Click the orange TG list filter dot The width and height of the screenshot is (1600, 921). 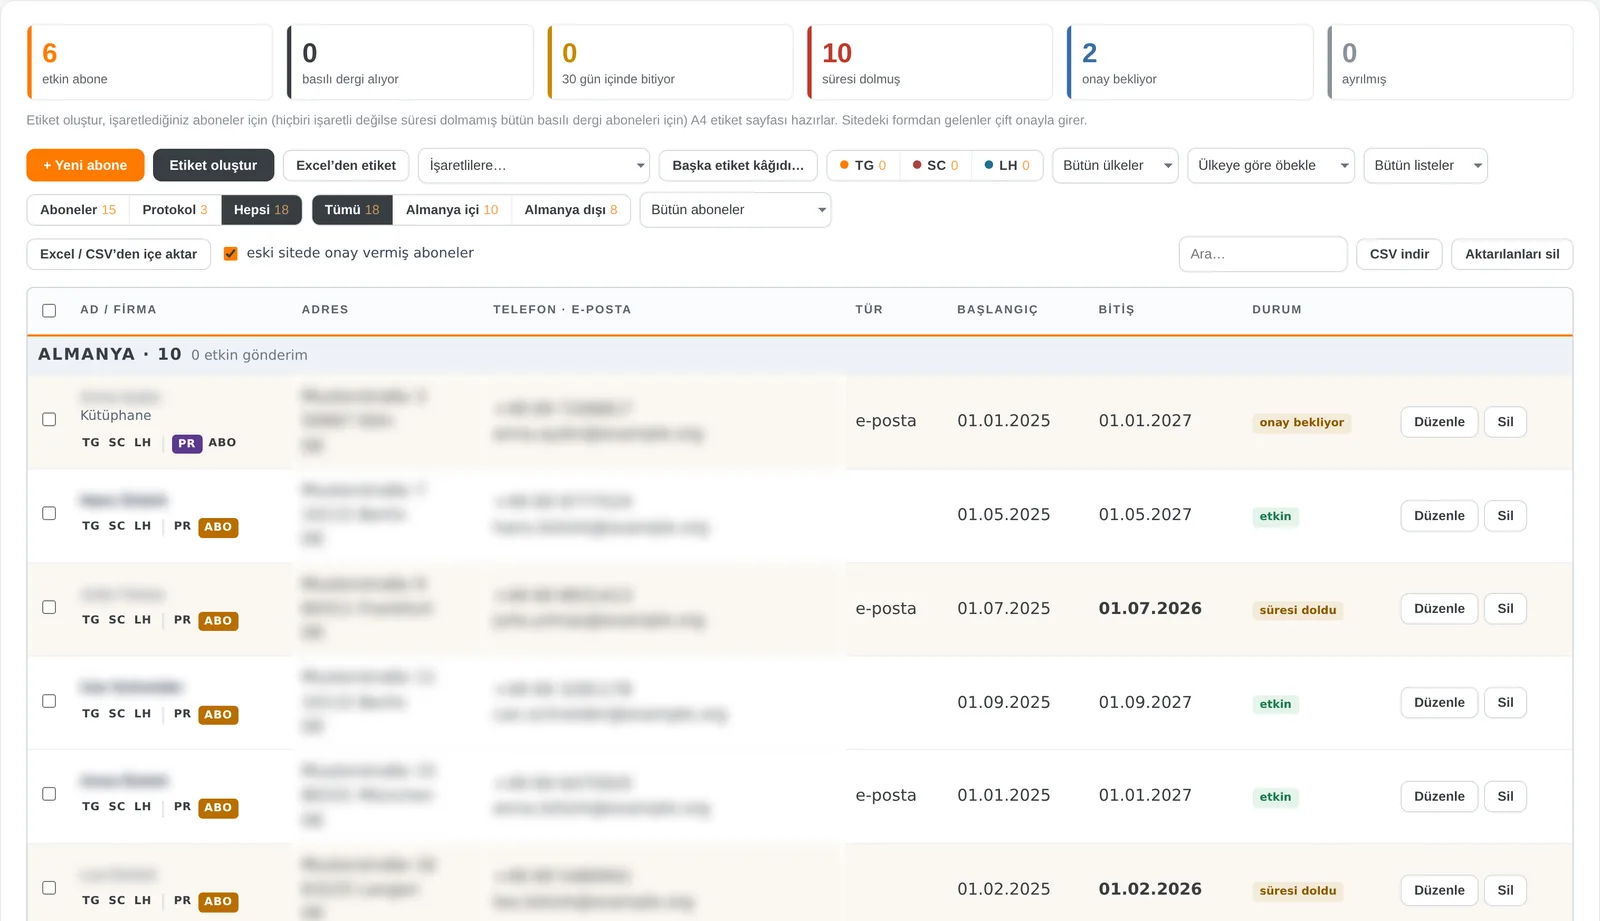coord(844,166)
